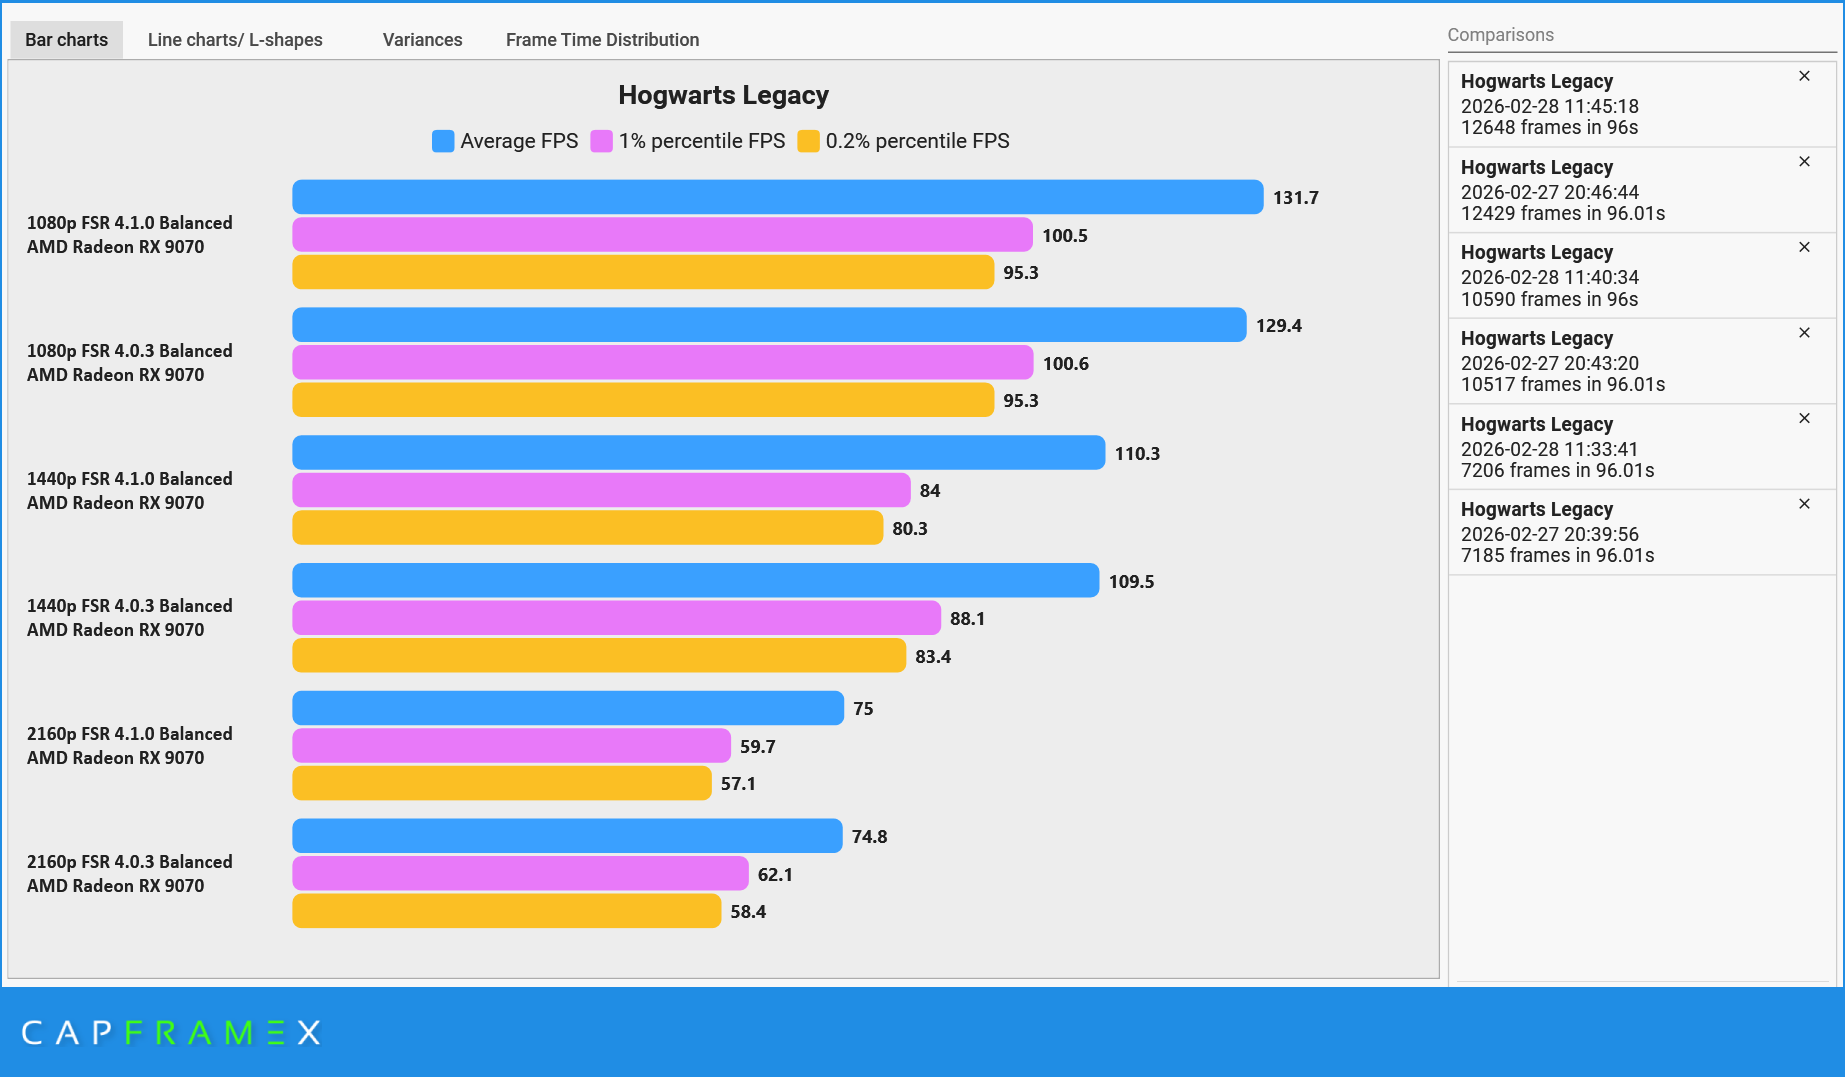Switch to the Variances tab
The height and width of the screenshot is (1077, 1845).
tap(421, 39)
